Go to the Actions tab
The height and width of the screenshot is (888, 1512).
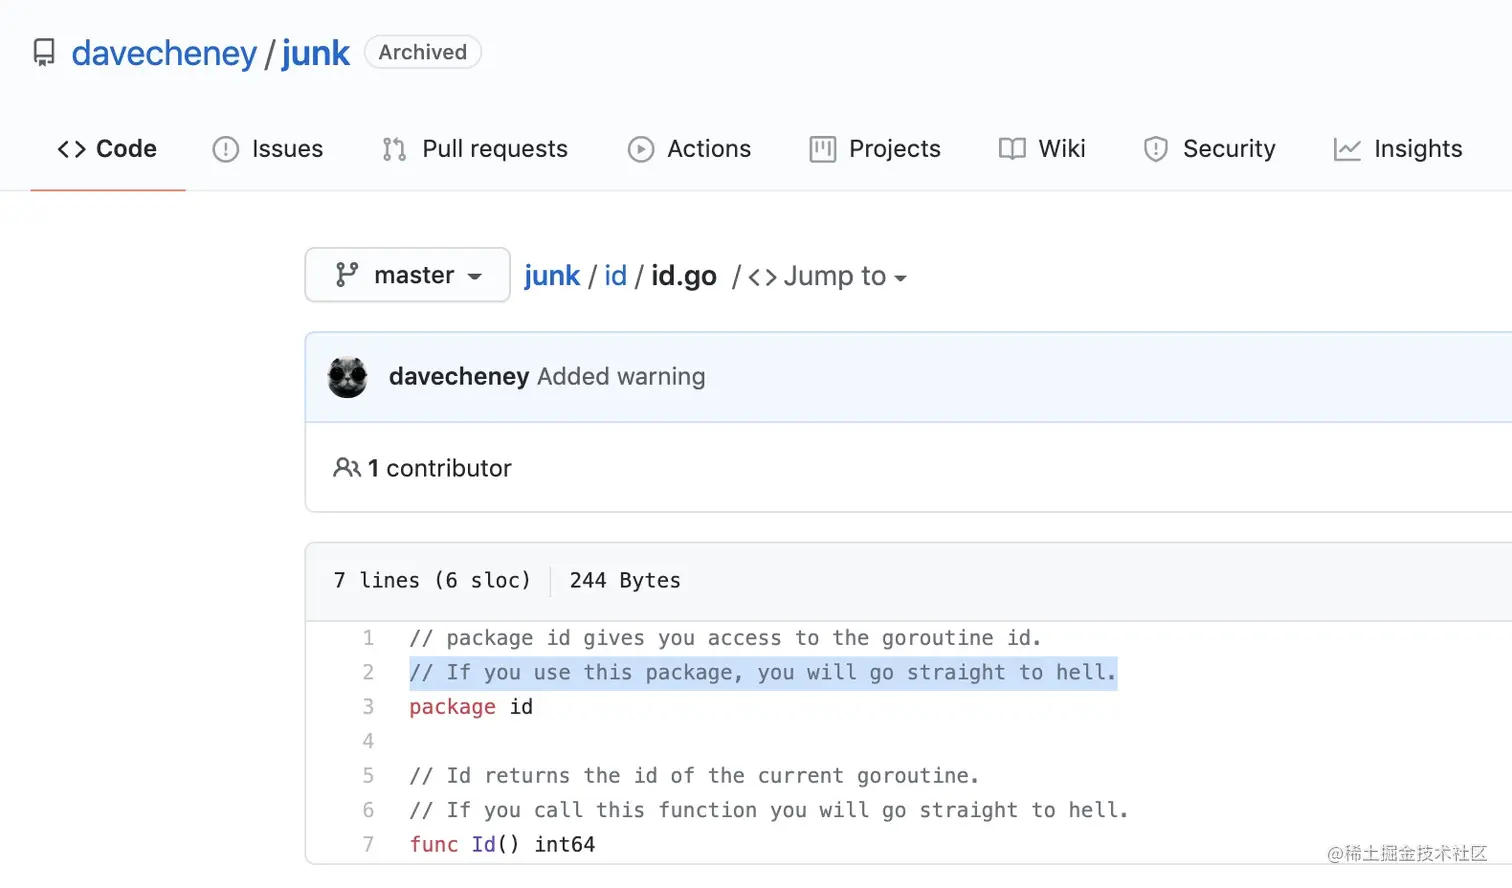(x=689, y=149)
